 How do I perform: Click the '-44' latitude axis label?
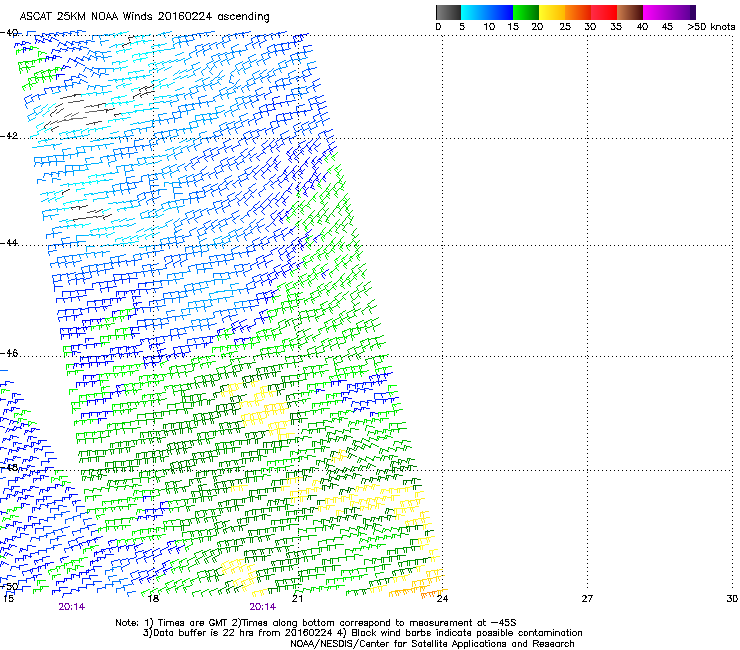point(9,243)
